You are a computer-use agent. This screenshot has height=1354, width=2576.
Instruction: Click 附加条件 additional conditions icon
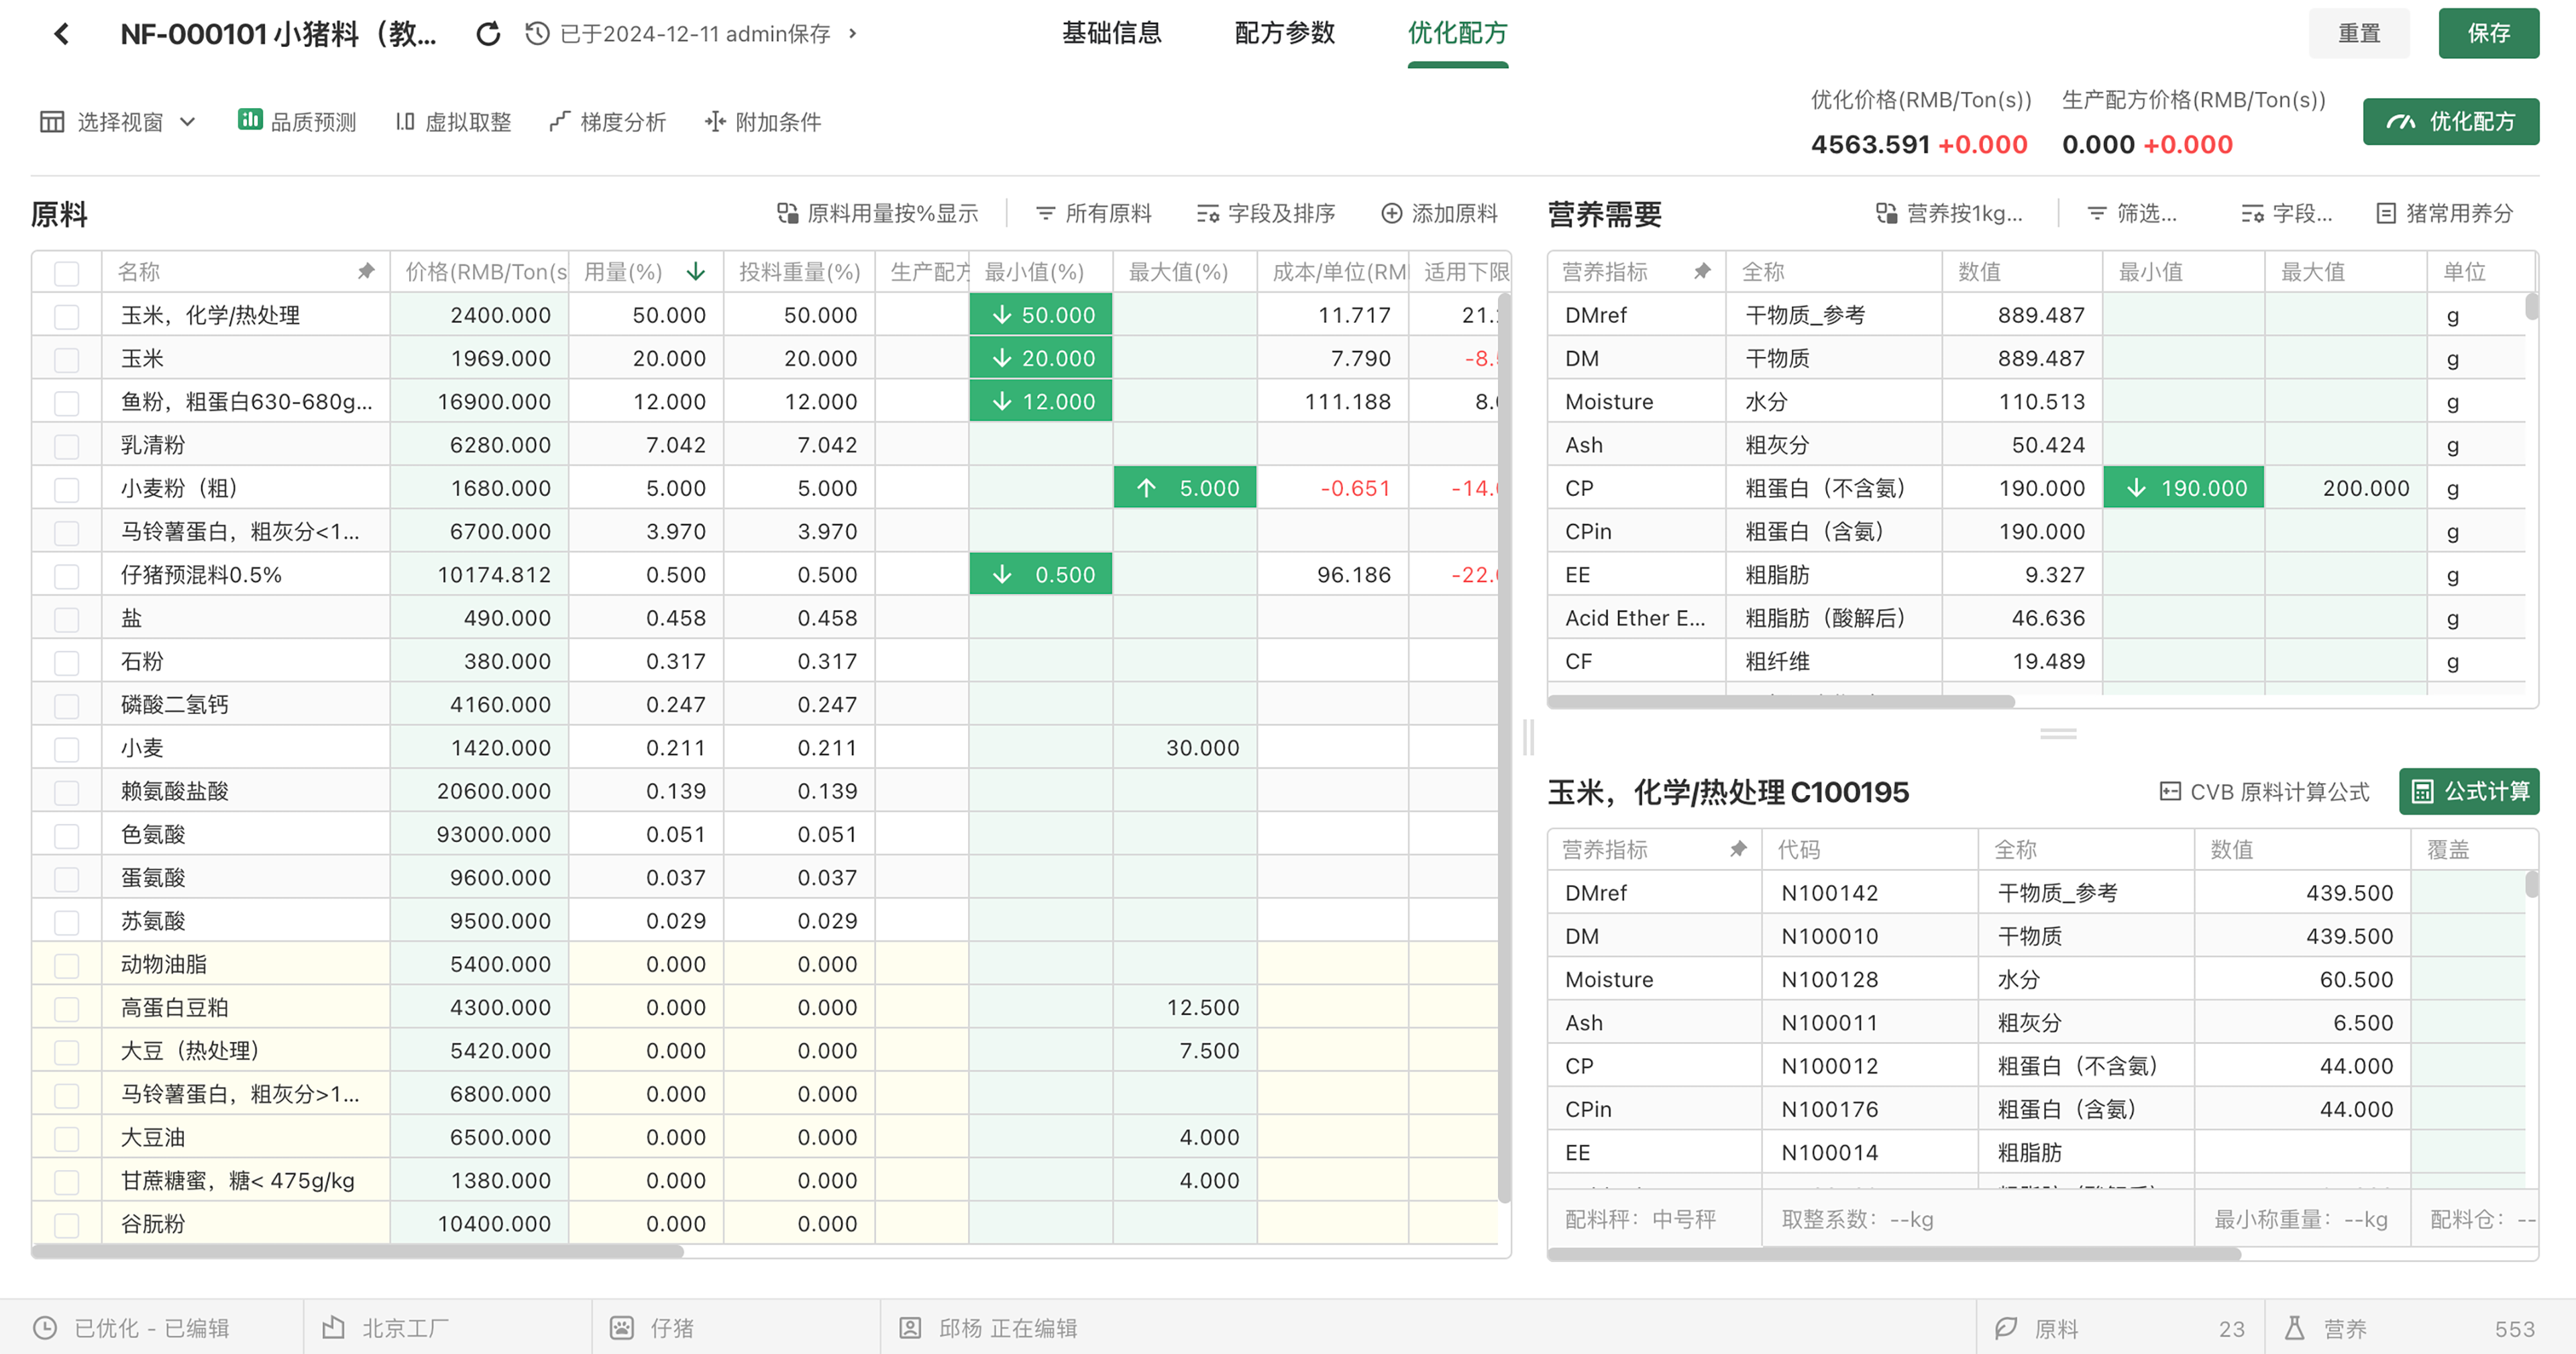pos(714,122)
